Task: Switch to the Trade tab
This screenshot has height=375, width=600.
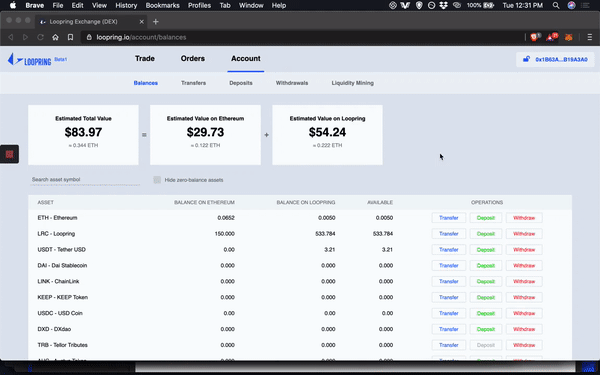Action: tap(145, 59)
